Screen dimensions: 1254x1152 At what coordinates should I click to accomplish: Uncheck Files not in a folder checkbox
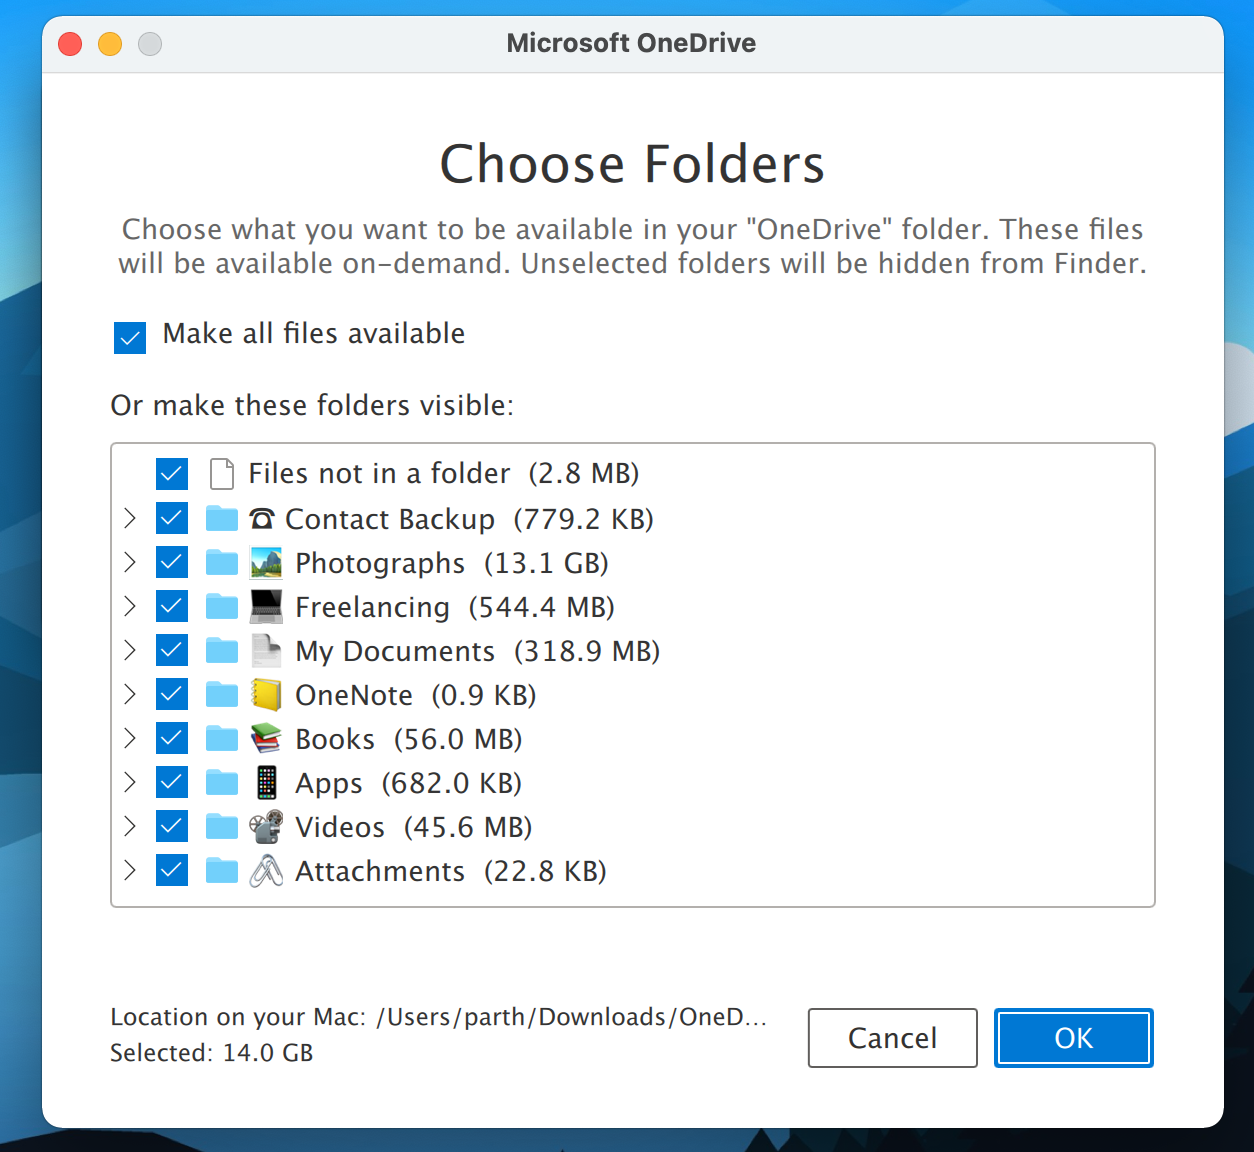tap(172, 474)
